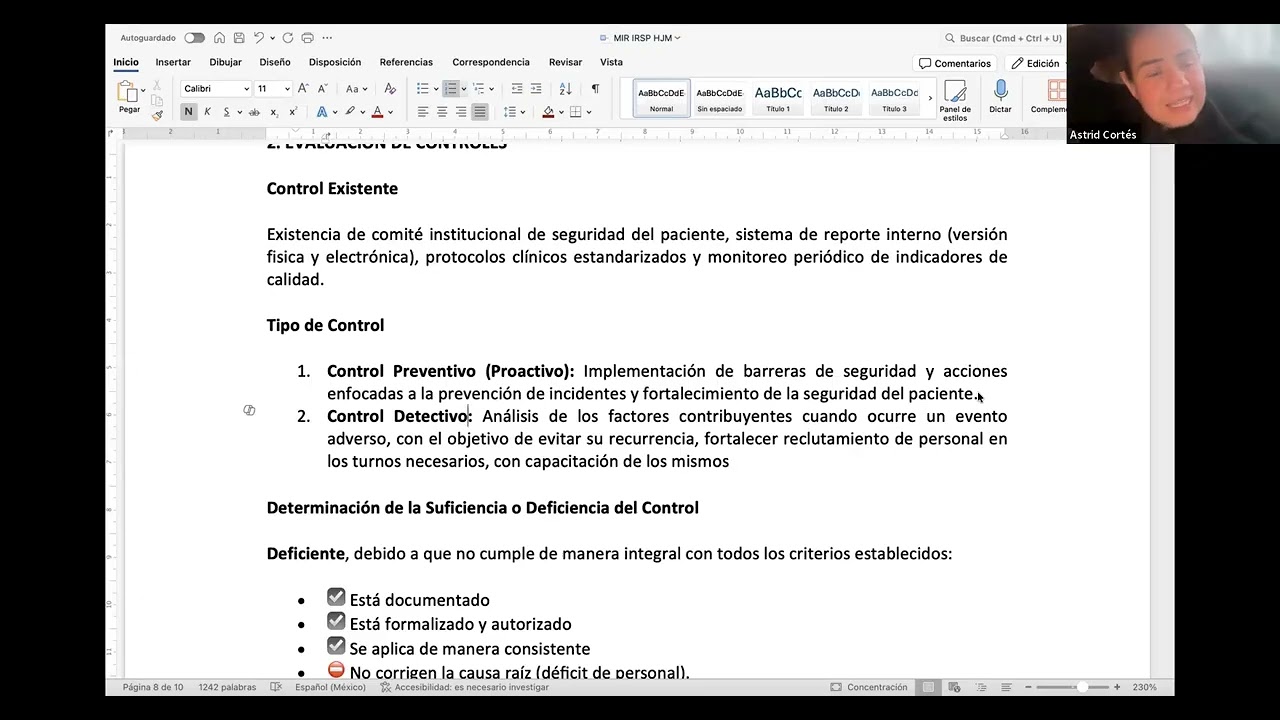Open the Aa change case dropdown
Image resolution: width=1280 pixels, height=720 pixels.
357,89
